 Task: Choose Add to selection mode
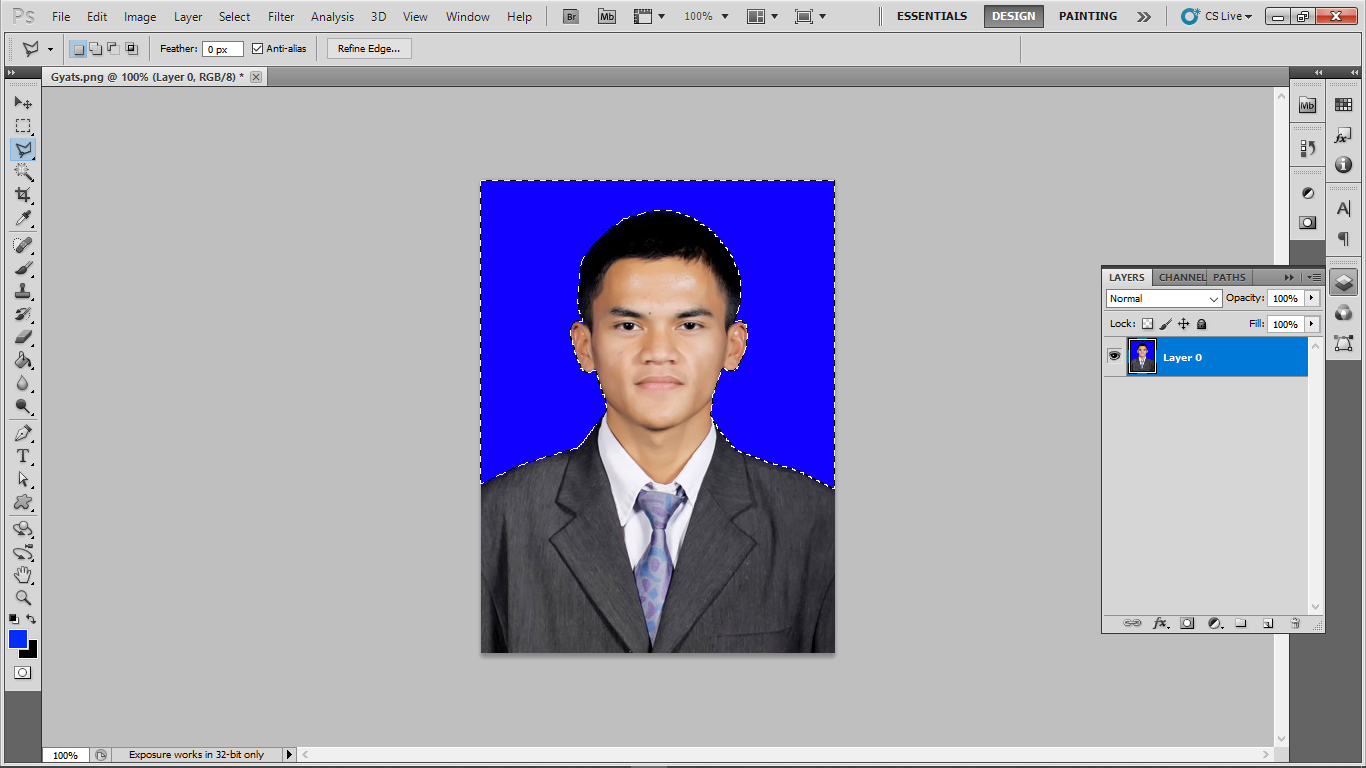click(95, 48)
